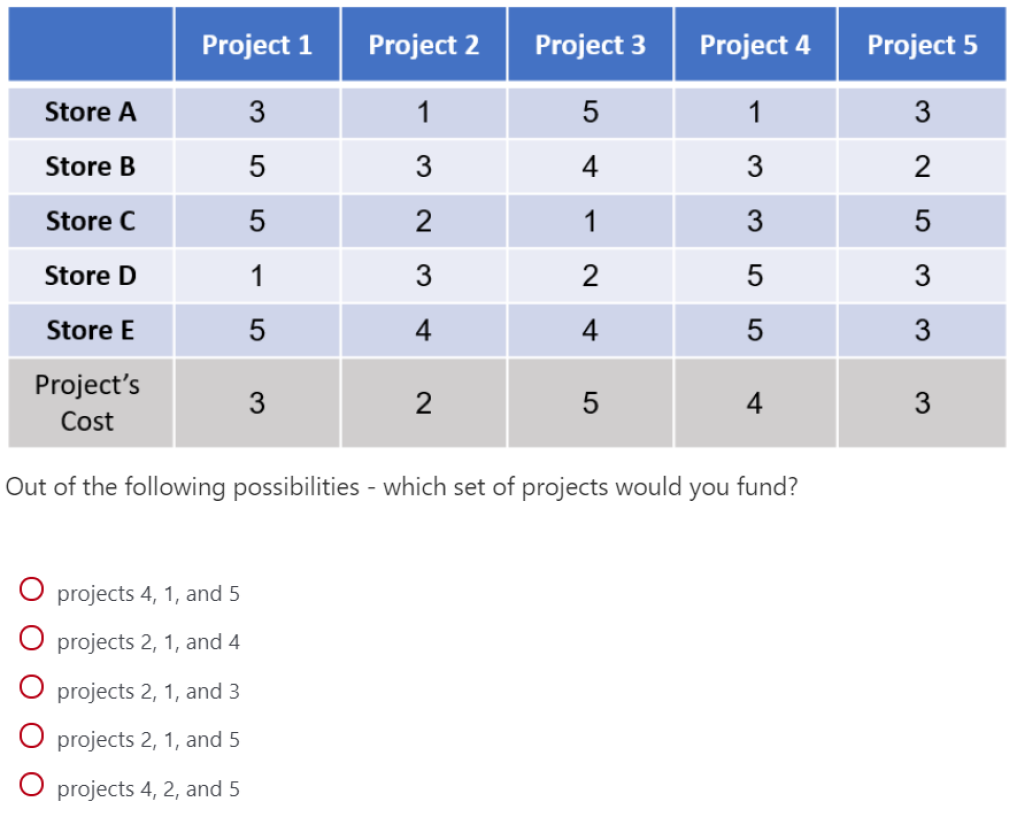Select the Project 5 header cell
1017x817 pixels.
(x=922, y=45)
